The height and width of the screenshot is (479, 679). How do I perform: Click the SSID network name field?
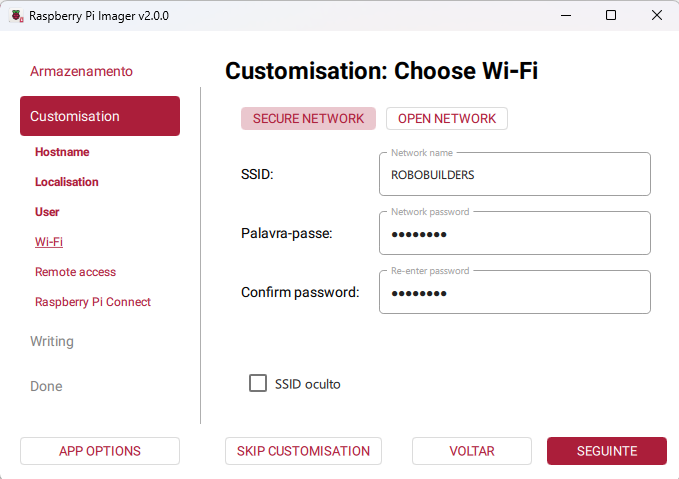click(x=515, y=174)
